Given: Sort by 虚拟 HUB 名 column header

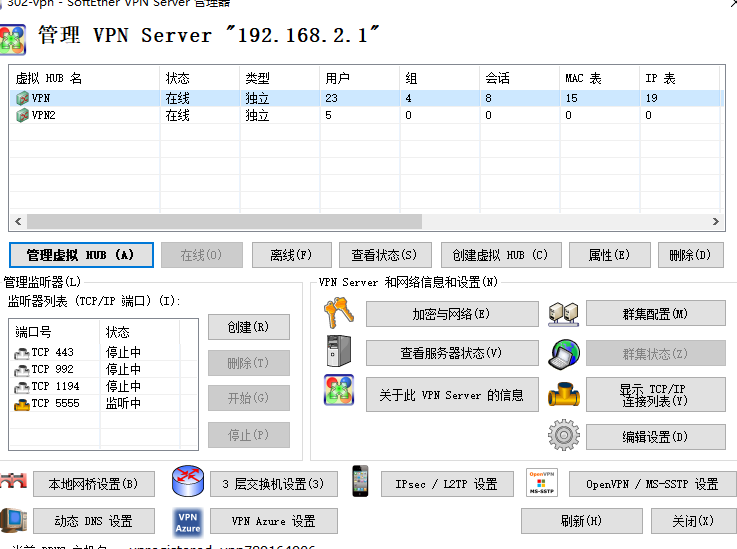Looking at the screenshot, I should click(x=85, y=78).
